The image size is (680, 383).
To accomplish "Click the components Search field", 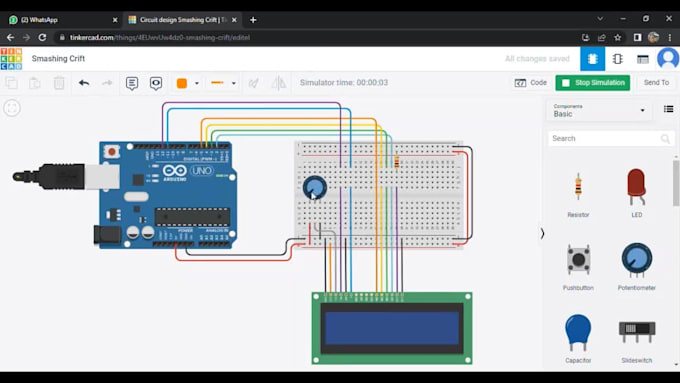I will pos(610,138).
